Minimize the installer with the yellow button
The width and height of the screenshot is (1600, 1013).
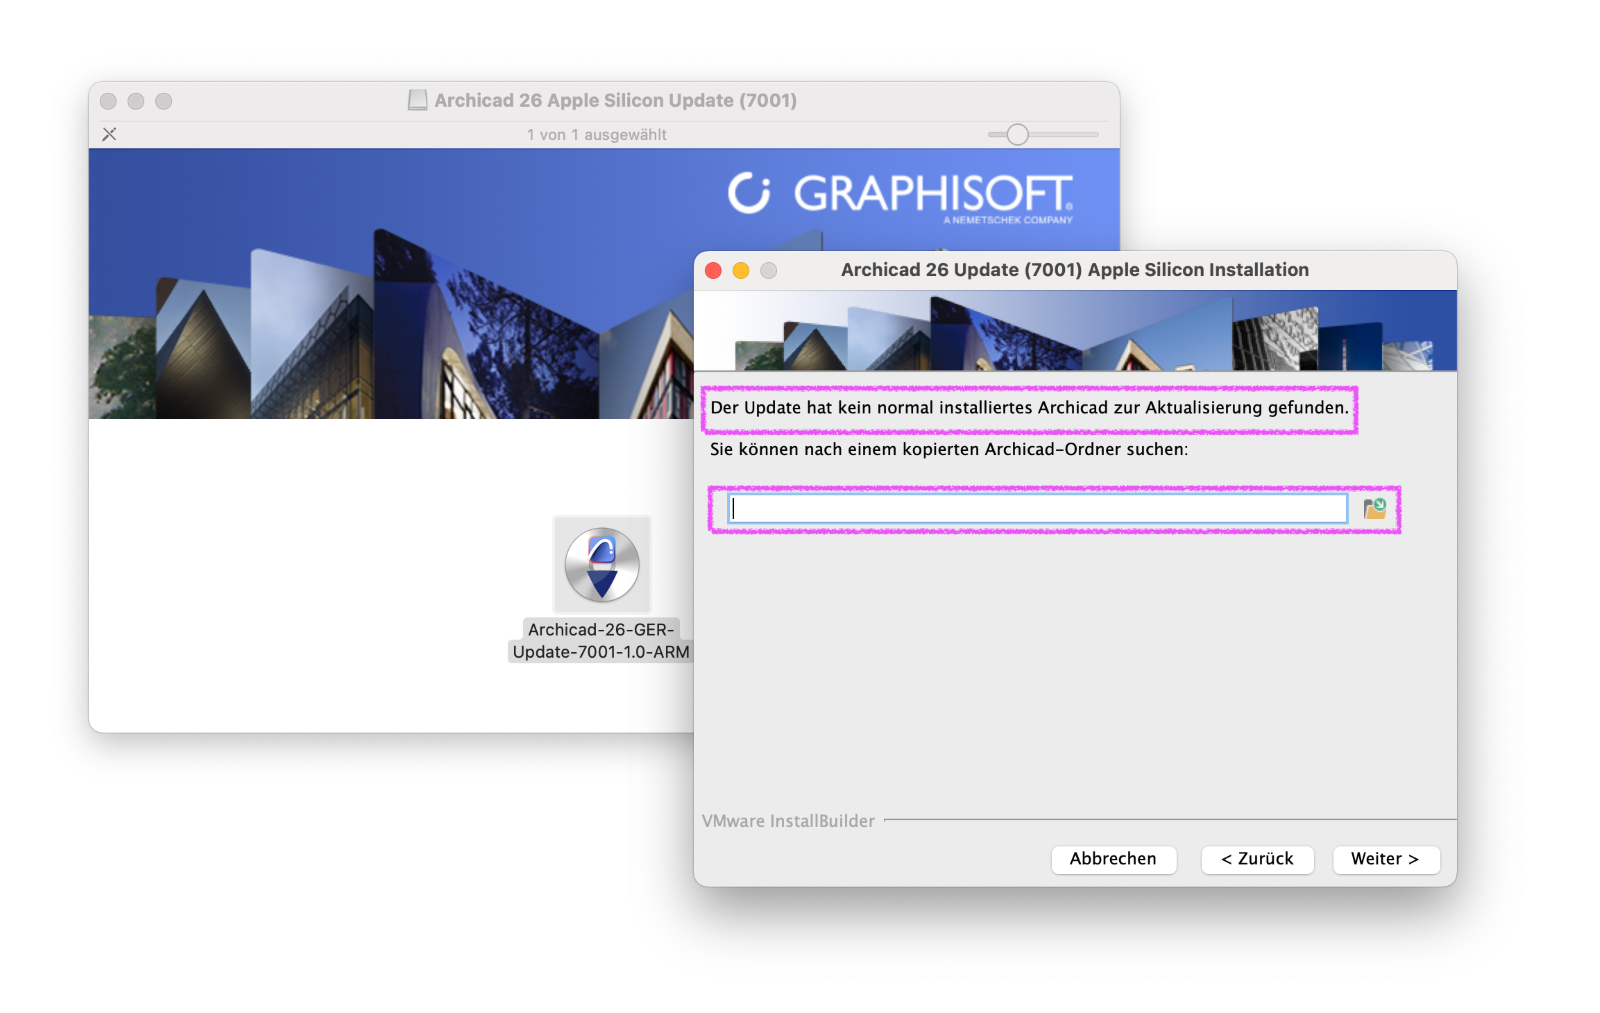tap(741, 270)
